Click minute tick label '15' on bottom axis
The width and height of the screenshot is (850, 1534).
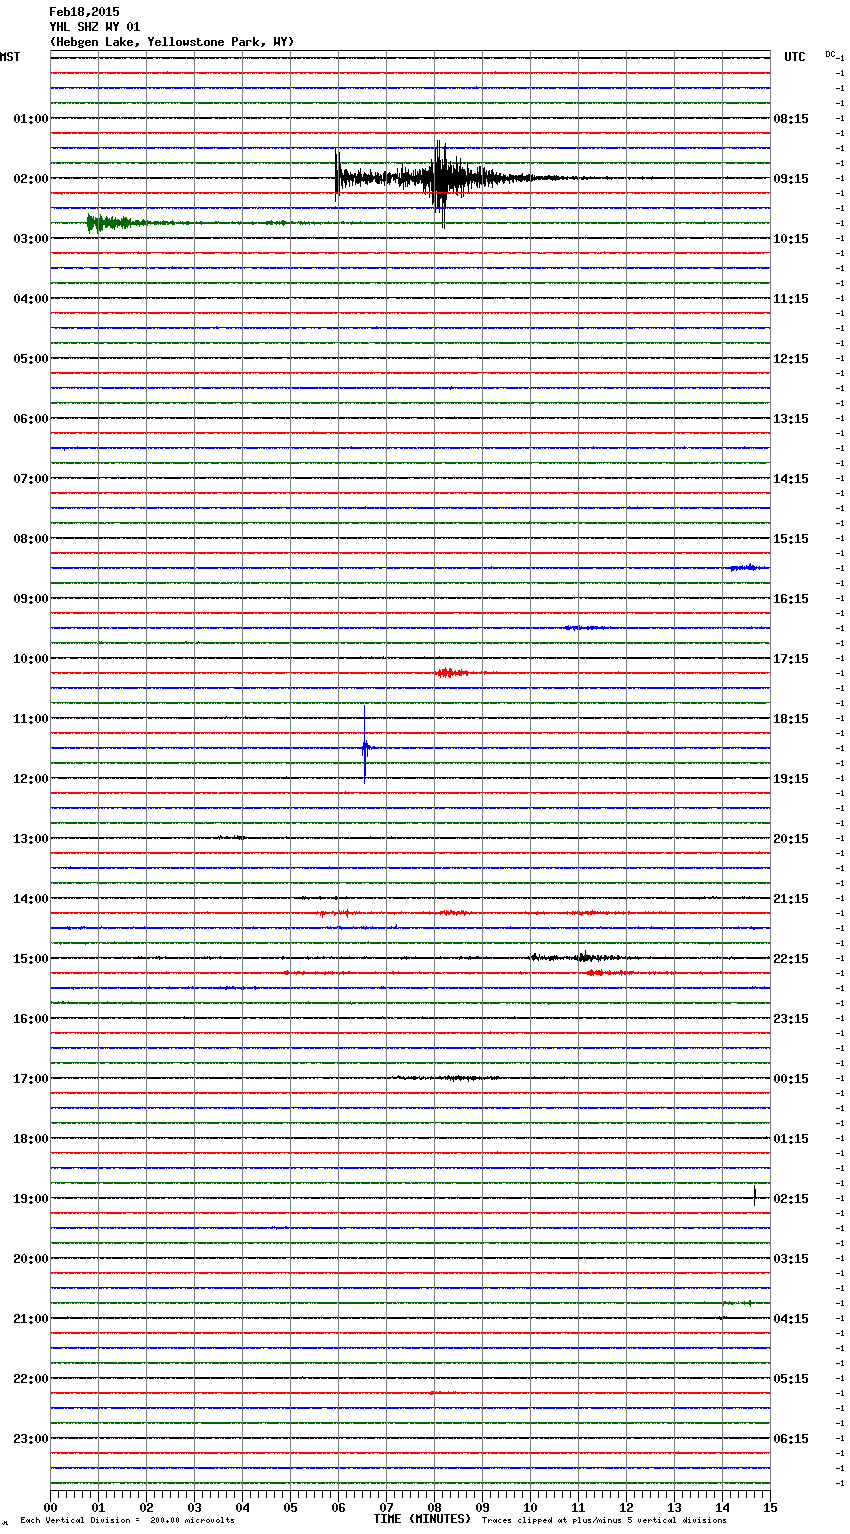(769, 1507)
